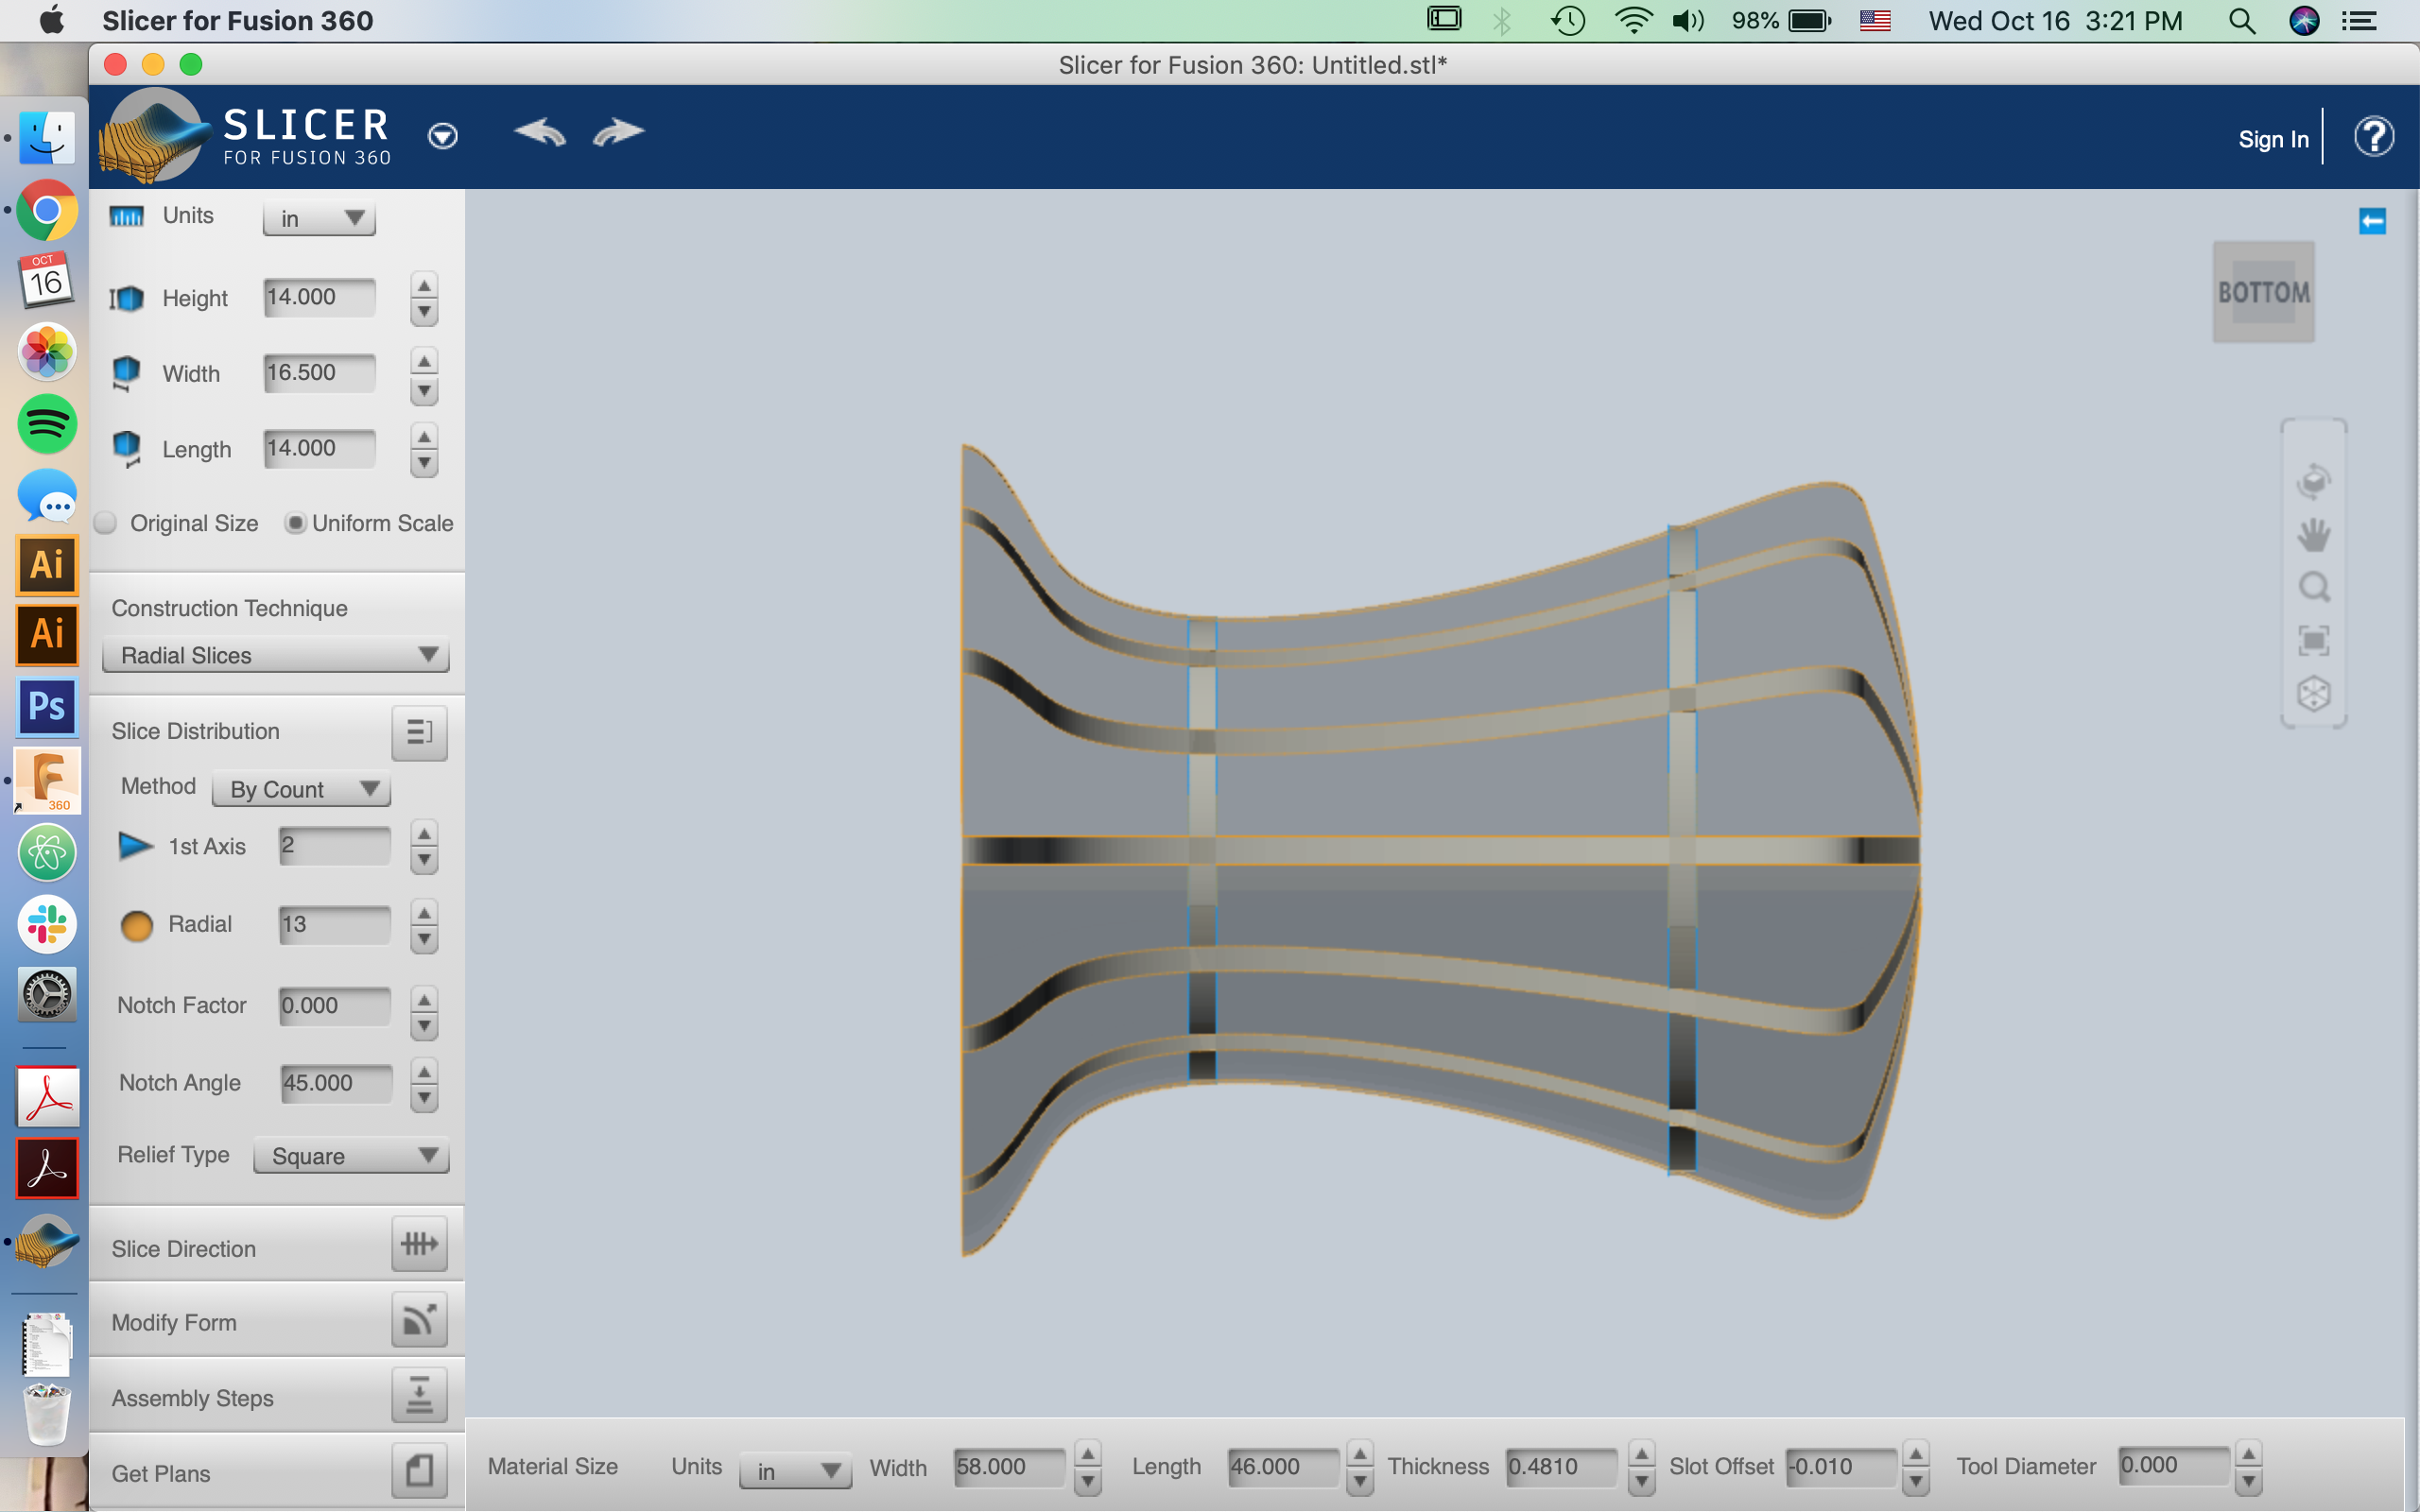Increase the Radial count stepper
This screenshot has height=1512, width=2420.
click(x=424, y=912)
